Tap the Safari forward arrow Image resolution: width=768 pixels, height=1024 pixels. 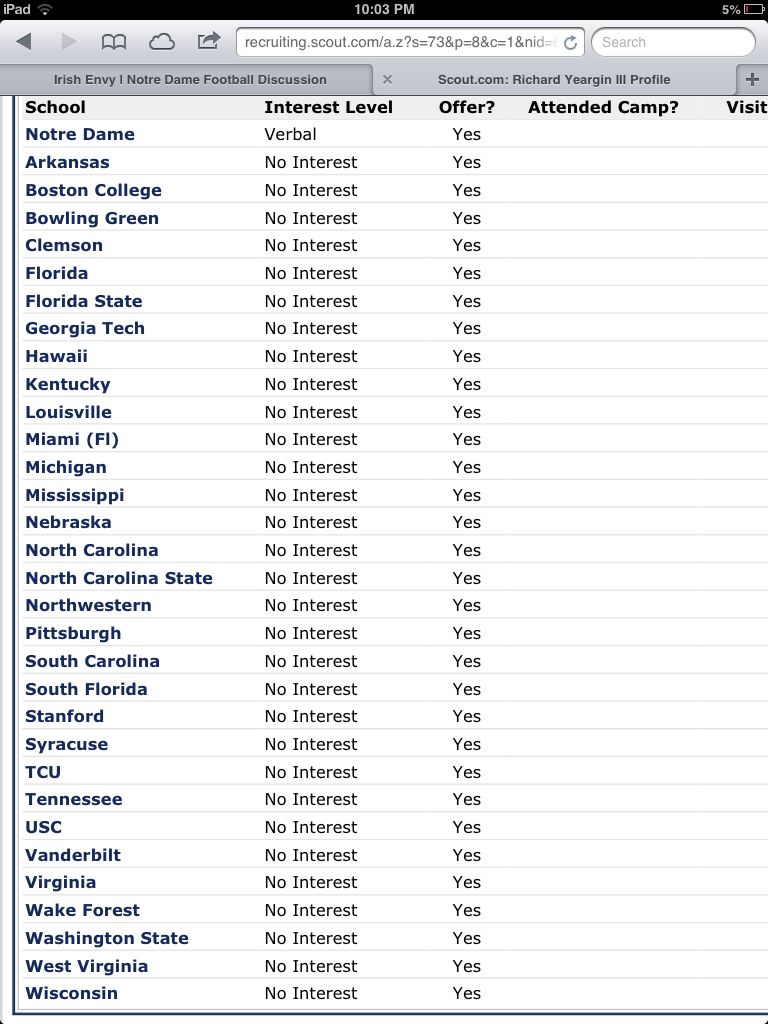(69, 42)
